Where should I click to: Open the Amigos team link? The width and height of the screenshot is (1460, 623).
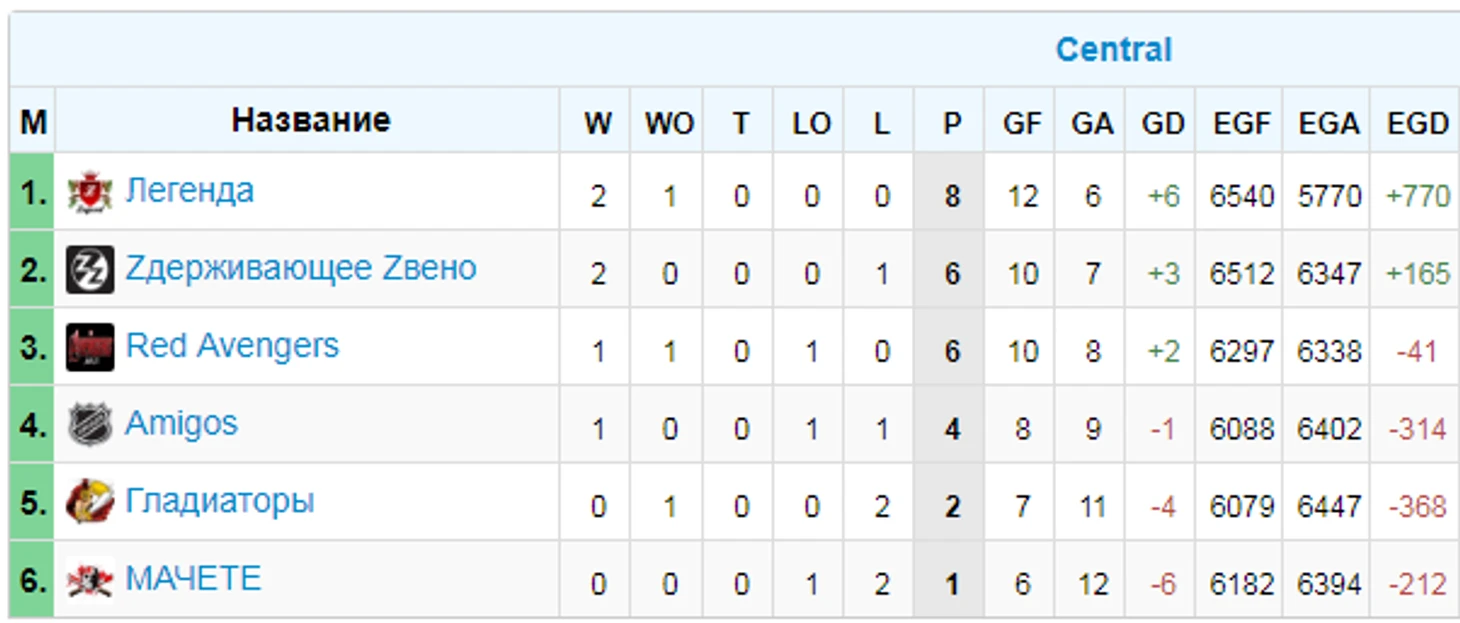pos(181,424)
